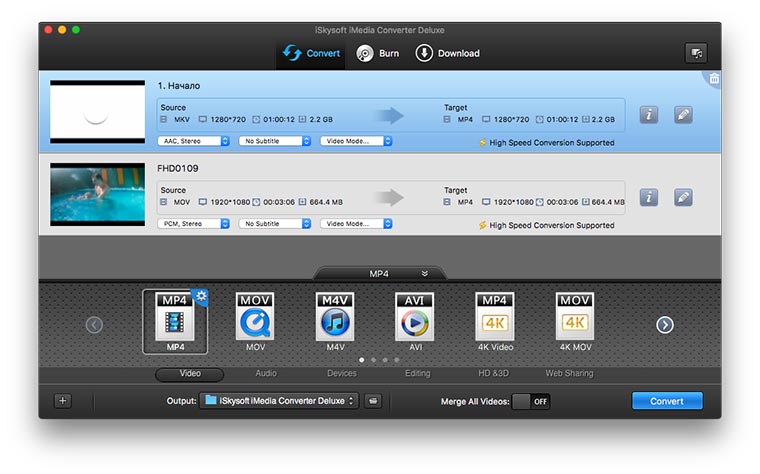Click the add file plus button
The width and height of the screenshot is (760, 474).
[63, 401]
